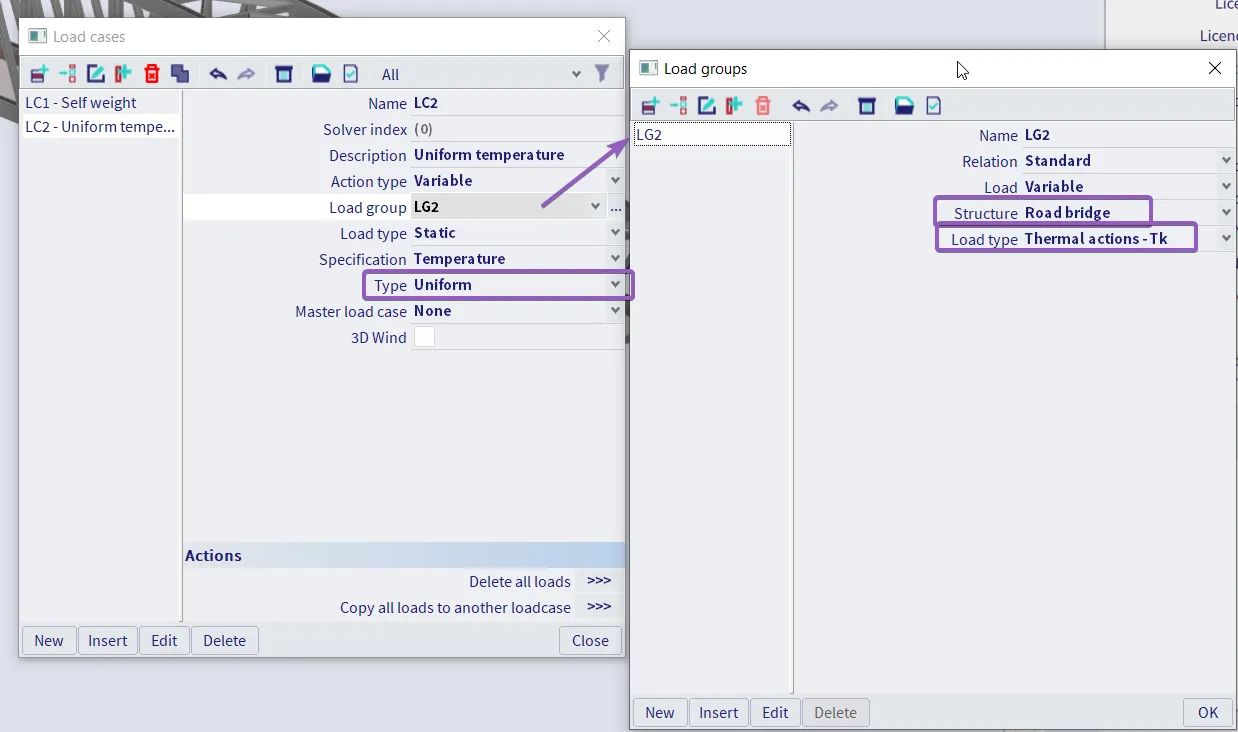
Task: Select LC1 - Self weight in list
Action: point(81,102)
